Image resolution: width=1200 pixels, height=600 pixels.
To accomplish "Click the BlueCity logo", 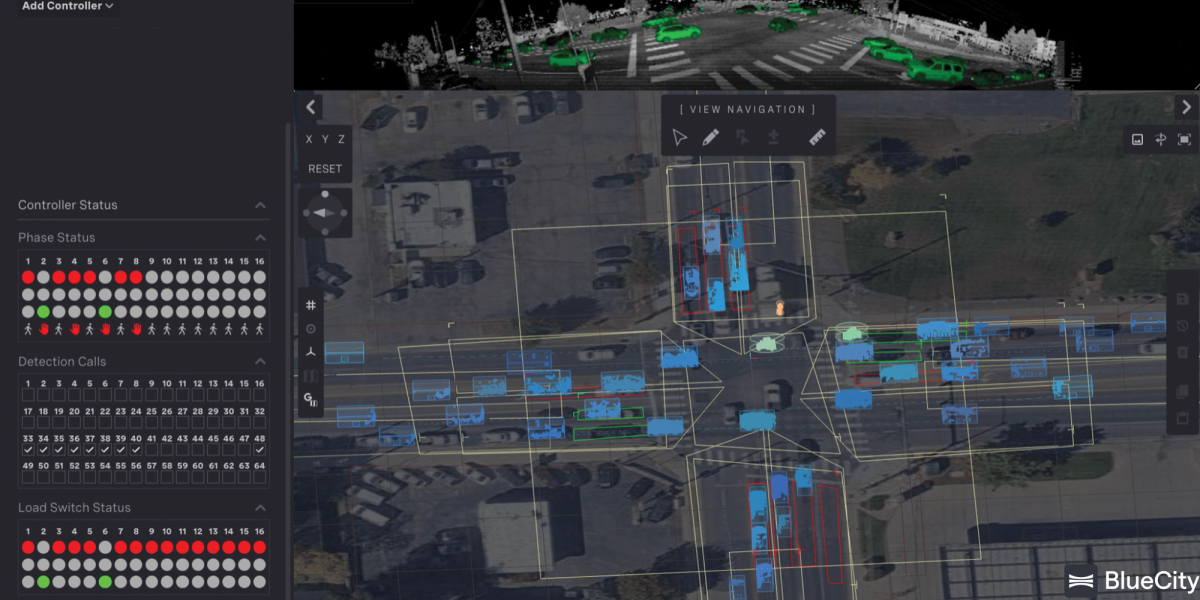I will pyautogui.click(x=1131, y=580).
